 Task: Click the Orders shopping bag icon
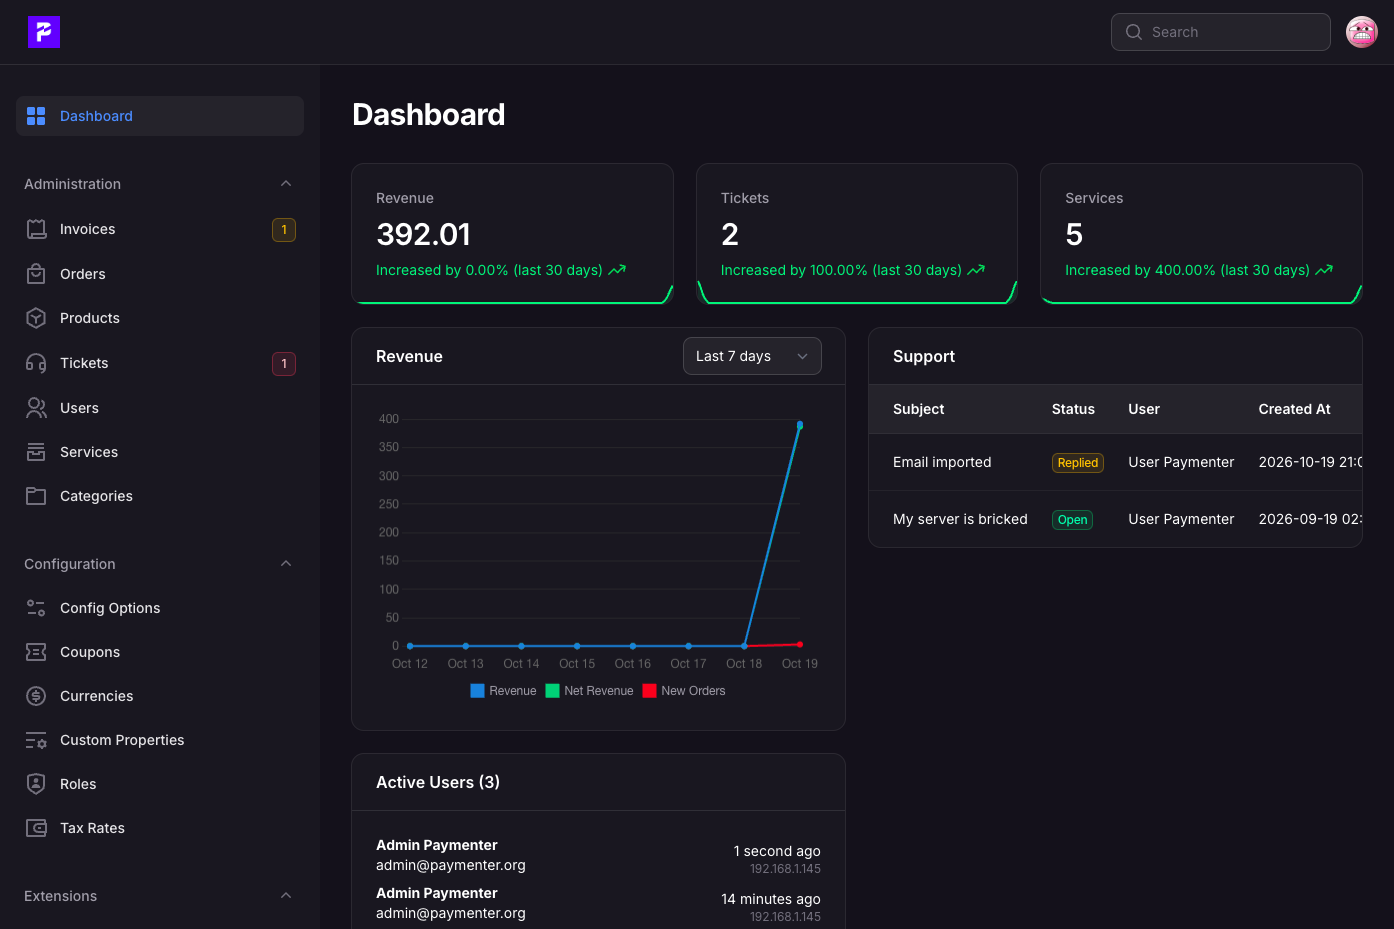(x=36, y=274)
